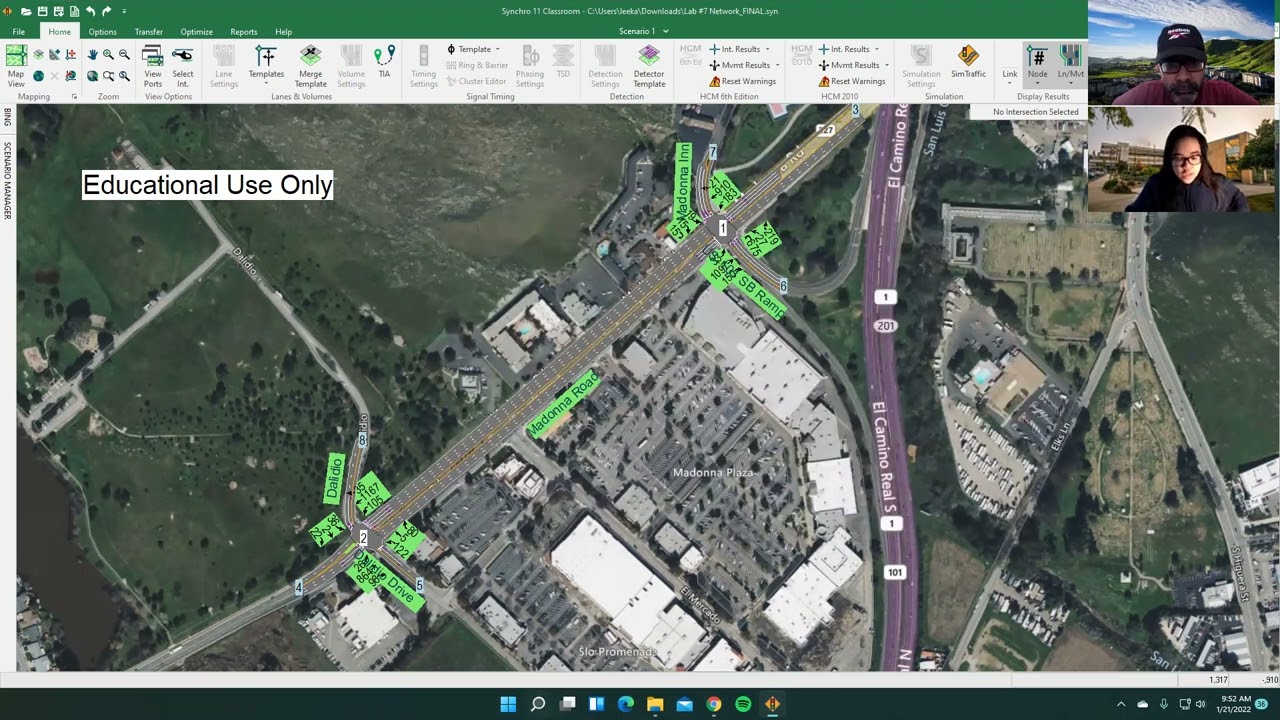Viewport: 1280px width, 720px height.
Task: Click Reset Warnings in HCM 2010
Action: [852, 81]
